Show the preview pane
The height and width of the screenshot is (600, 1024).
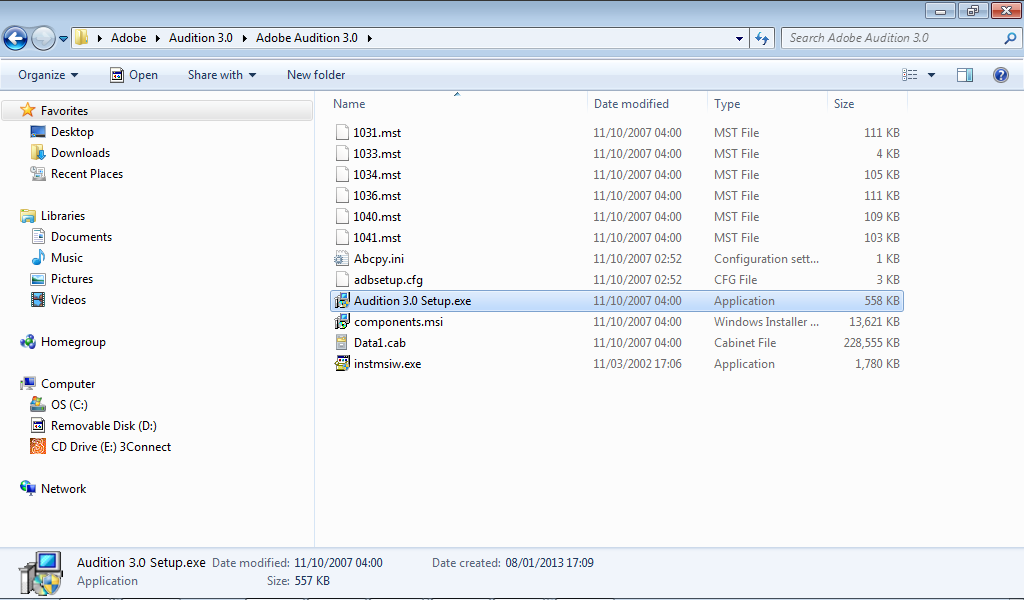coord(965,75)
